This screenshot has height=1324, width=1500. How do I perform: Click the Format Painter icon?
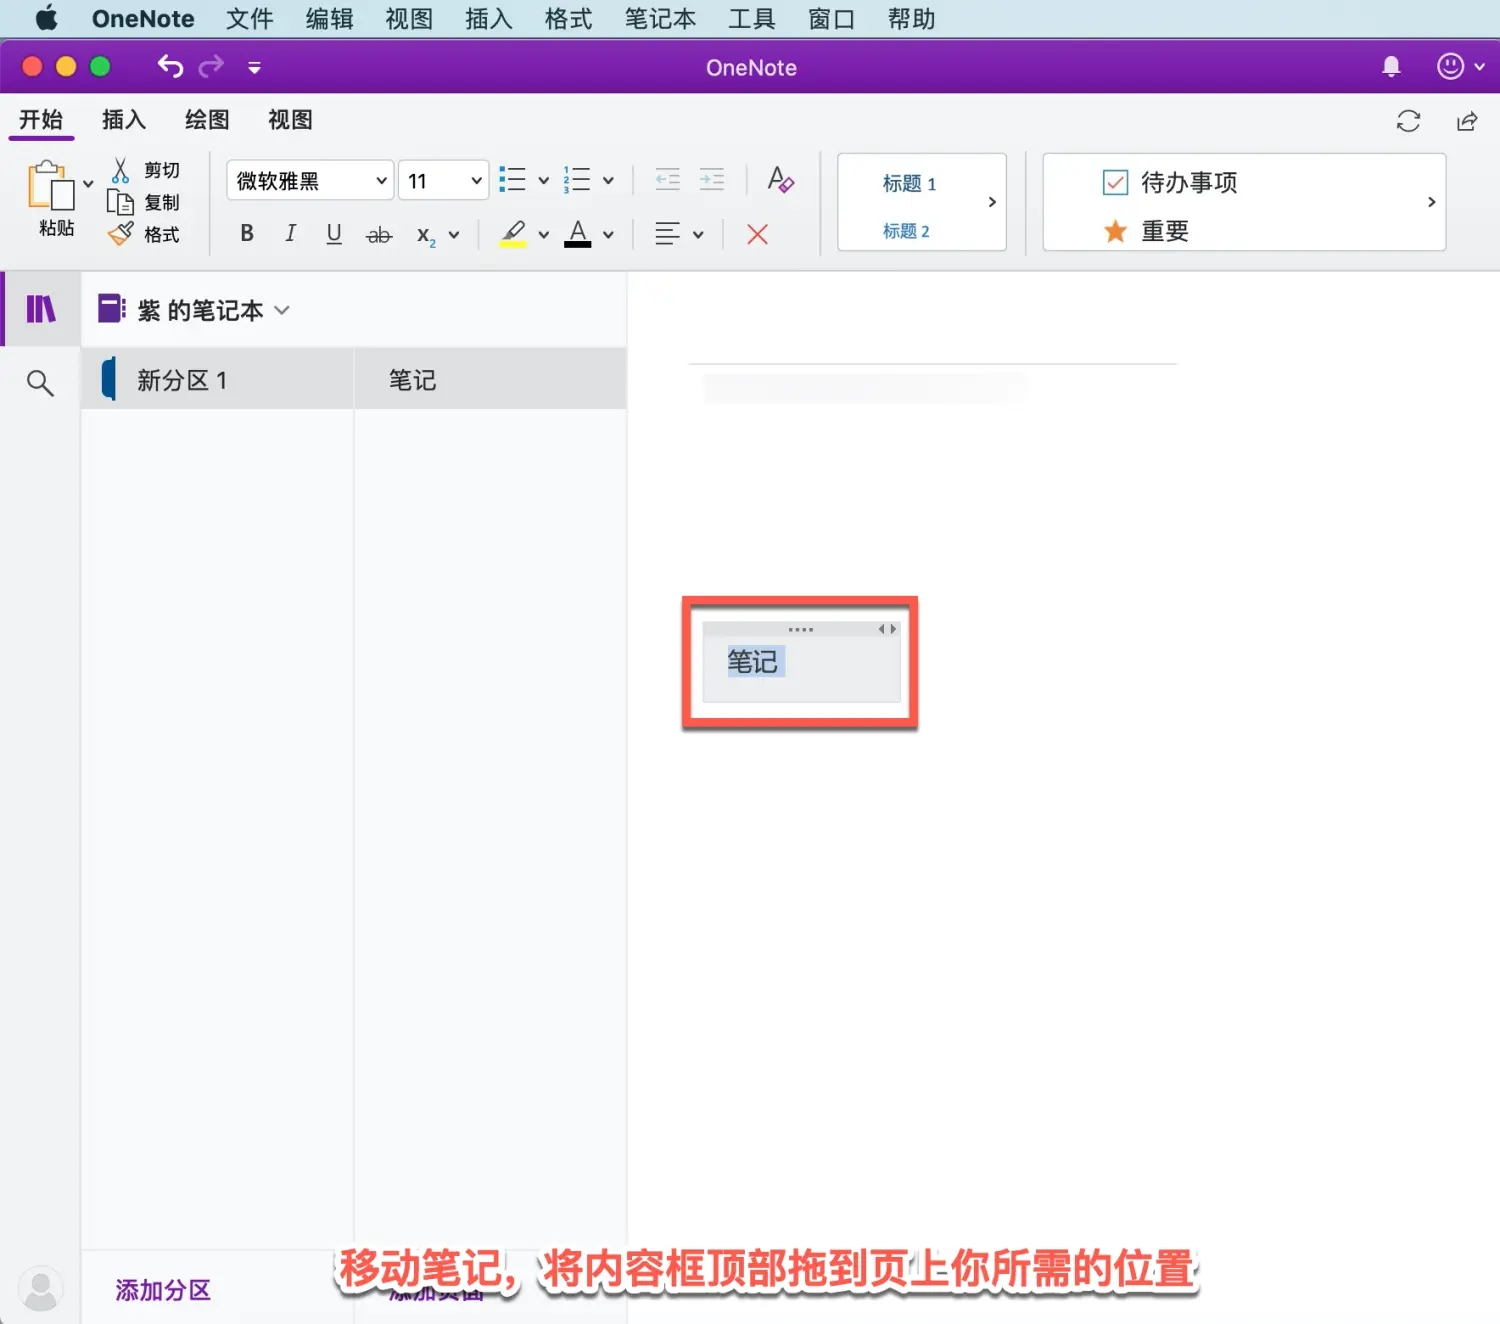tap(120, 234)
